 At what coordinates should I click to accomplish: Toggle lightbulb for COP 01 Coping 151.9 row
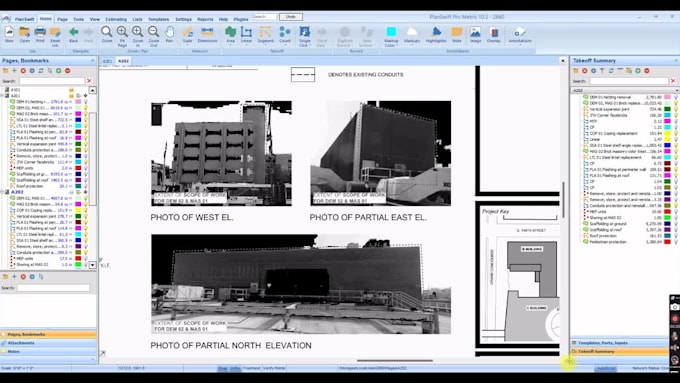pos(86,210)
